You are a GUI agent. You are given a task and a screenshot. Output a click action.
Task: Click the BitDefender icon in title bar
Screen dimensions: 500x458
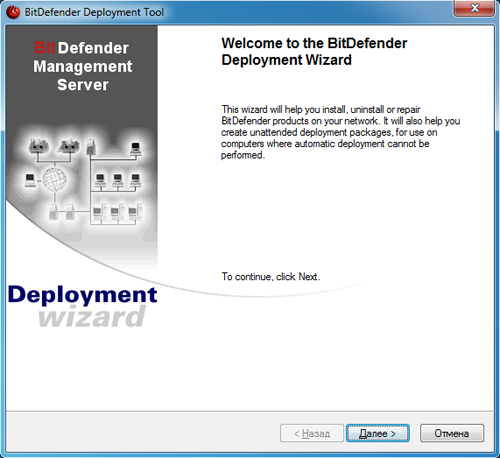point(13,12)
